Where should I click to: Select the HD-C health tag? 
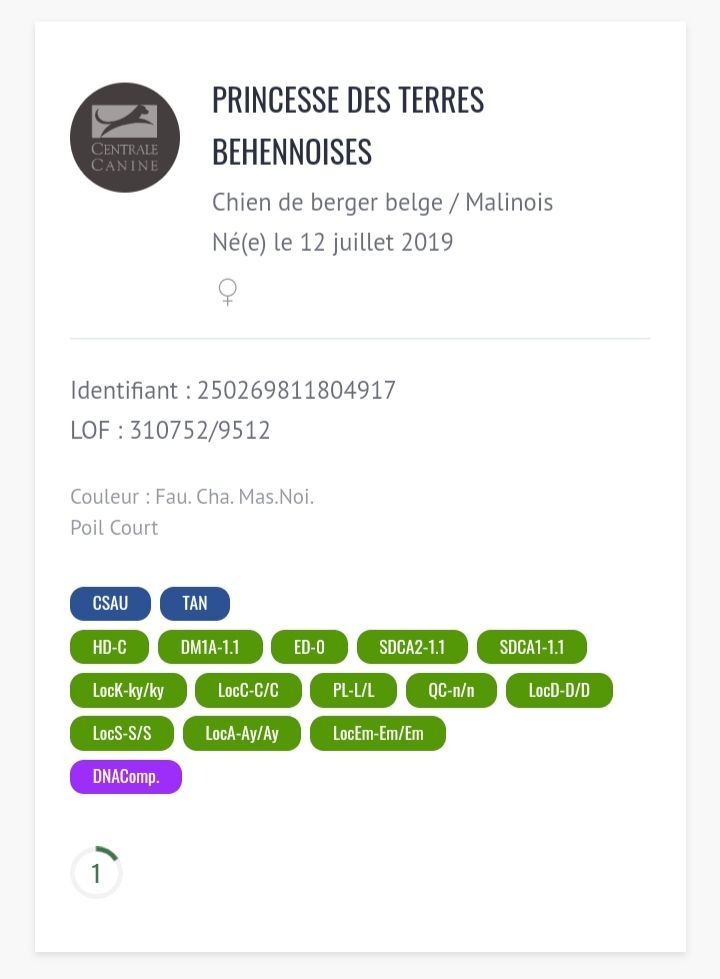pyautogui.click(x=109, y=647)
